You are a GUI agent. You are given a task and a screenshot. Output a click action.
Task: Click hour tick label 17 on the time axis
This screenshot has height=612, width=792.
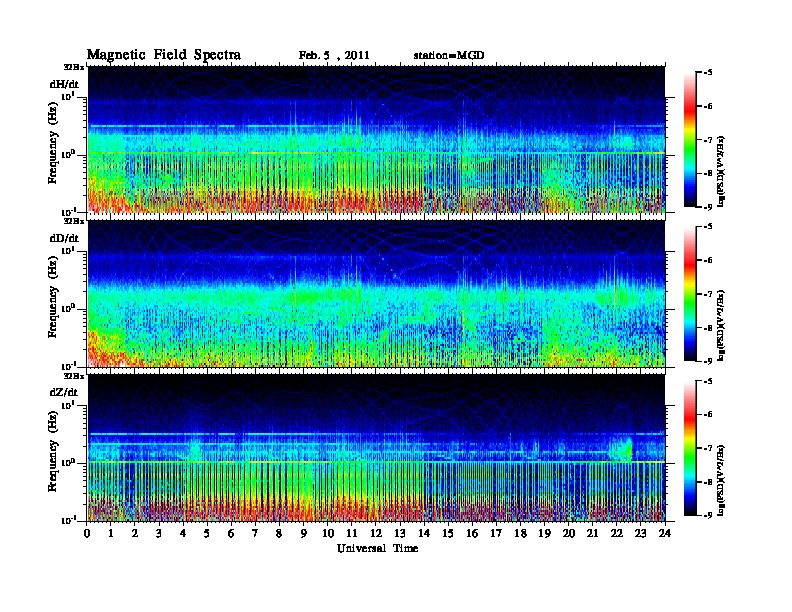[496, 533]
